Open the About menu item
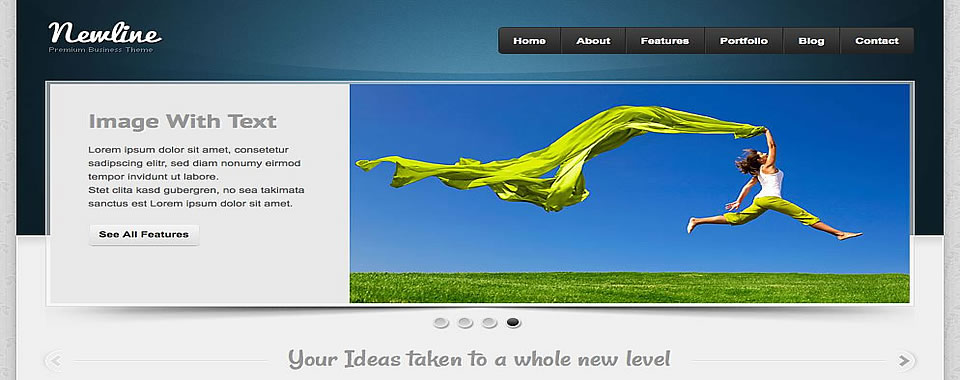Screen dimensions: 960x380 tap(593, 41)
